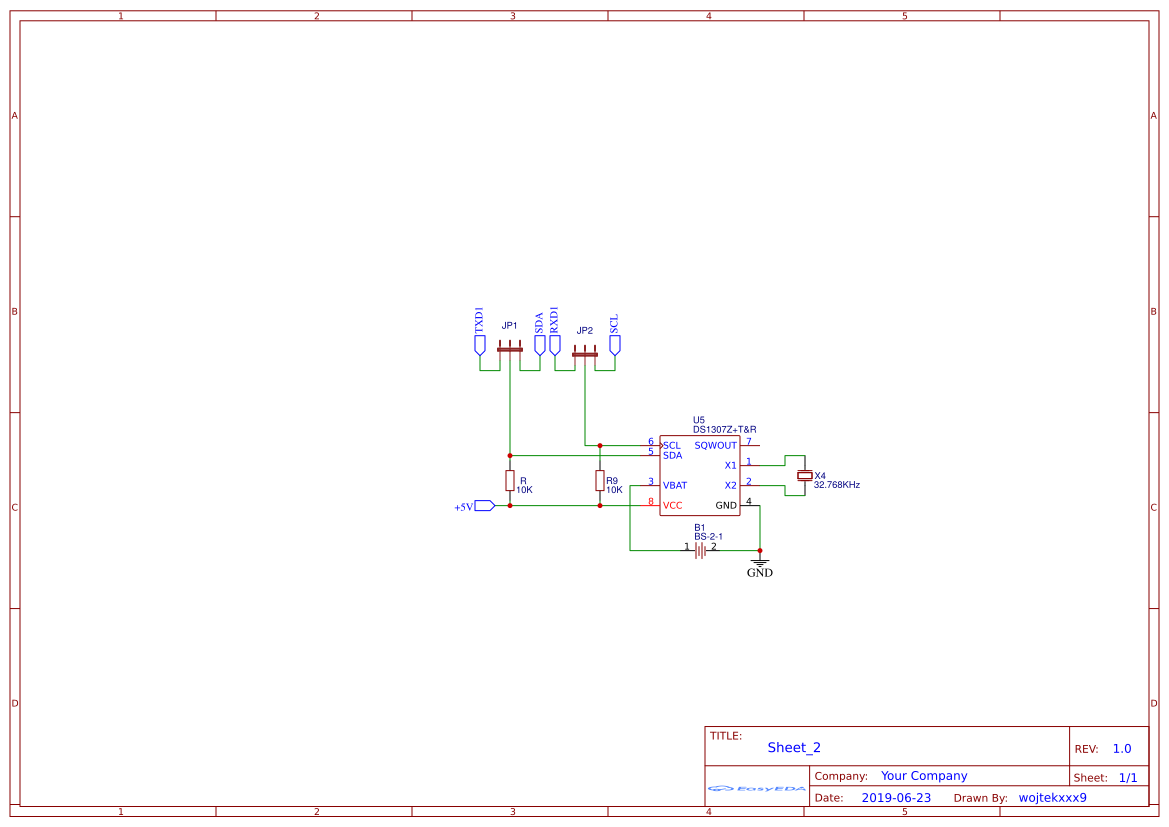
Task: Click the EasyEDA logo in the title block
Action: 754,790
